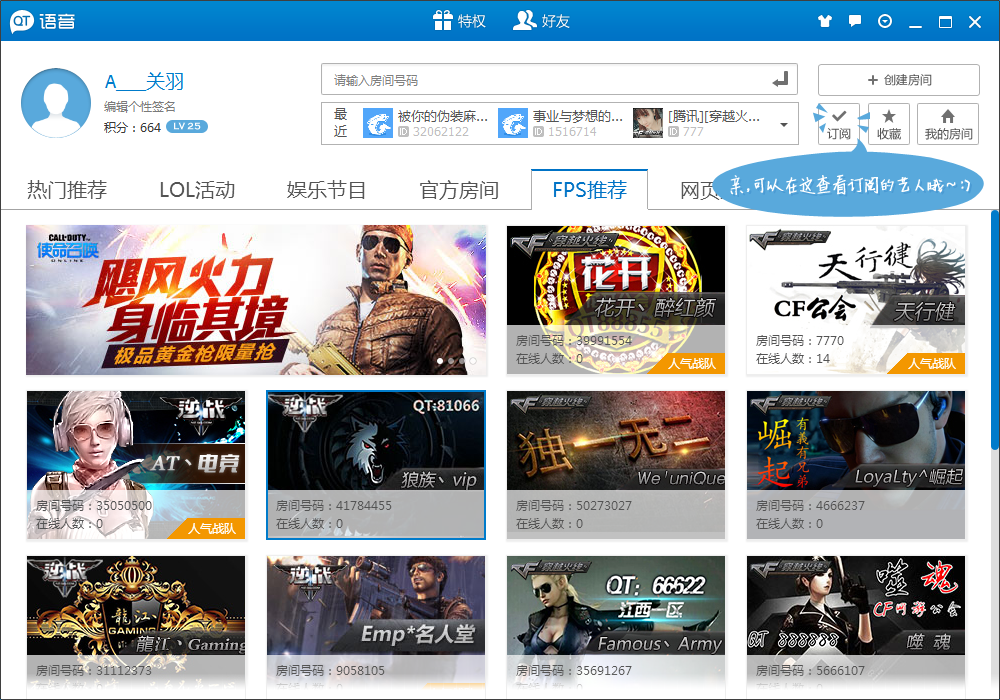Open the 噬魂 CF网游公会 room card
Image resolution: width=1000 pixels, height=700 pixels.
(856, 627)
